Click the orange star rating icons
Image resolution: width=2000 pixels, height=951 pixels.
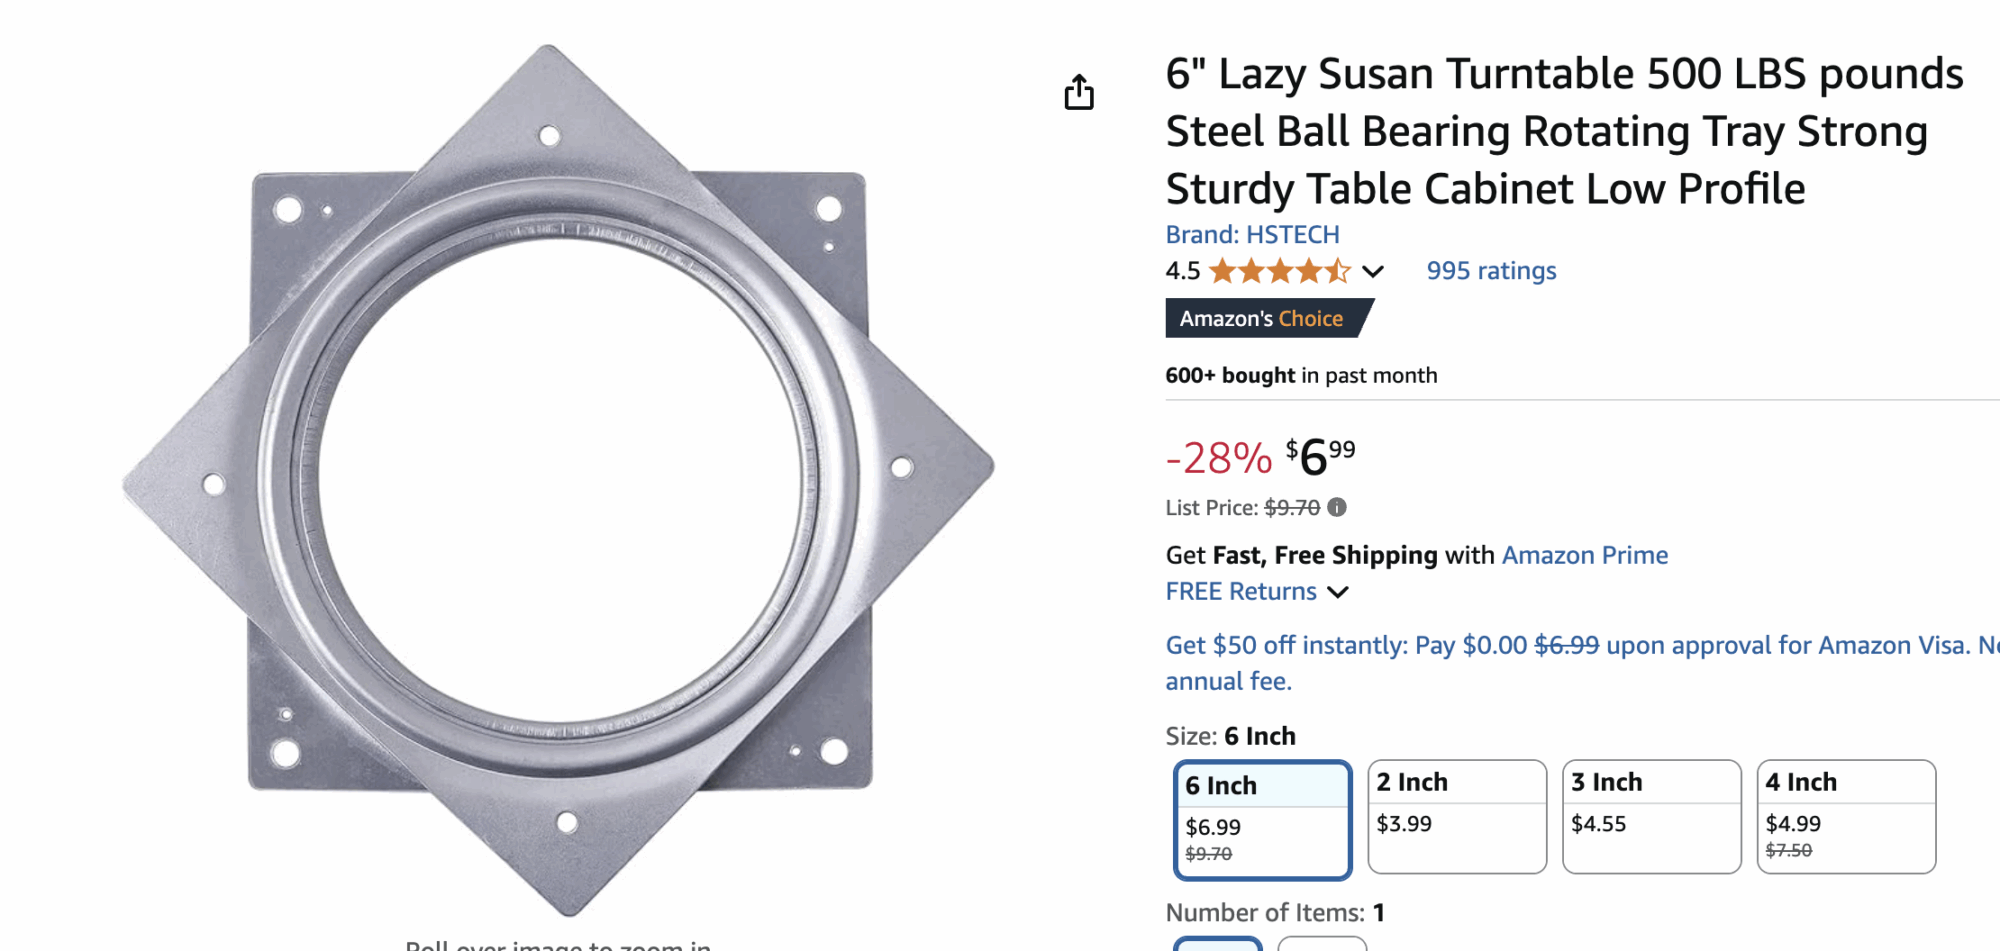pos(1279,271)
